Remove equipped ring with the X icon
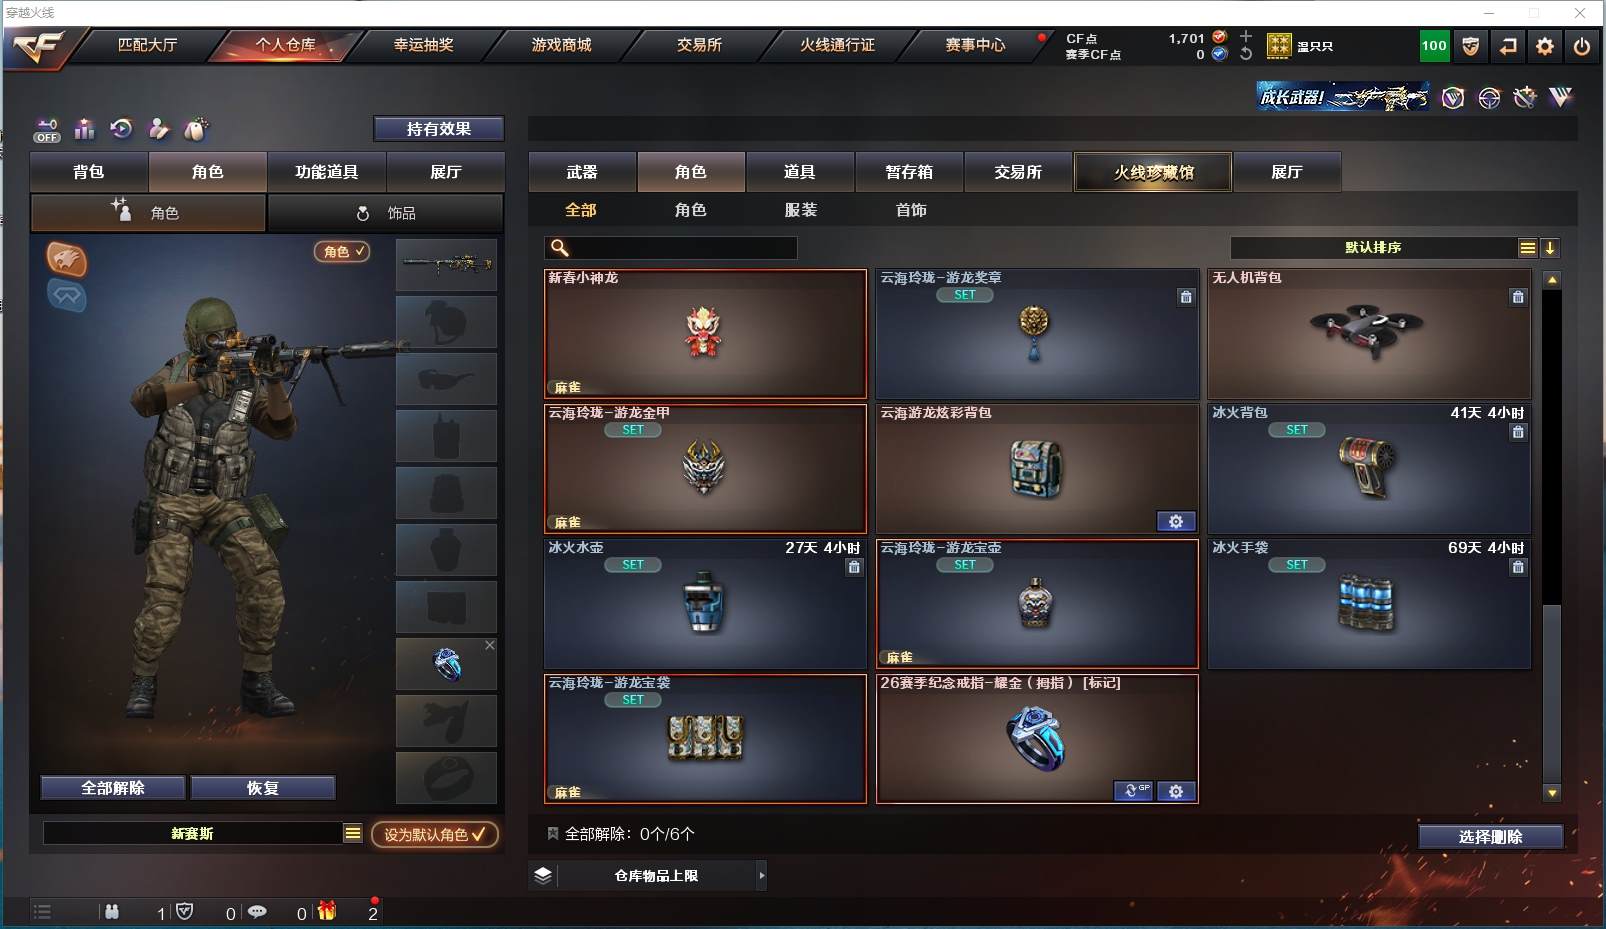This screenshot has height=929, width=1606. pos(490,645)
